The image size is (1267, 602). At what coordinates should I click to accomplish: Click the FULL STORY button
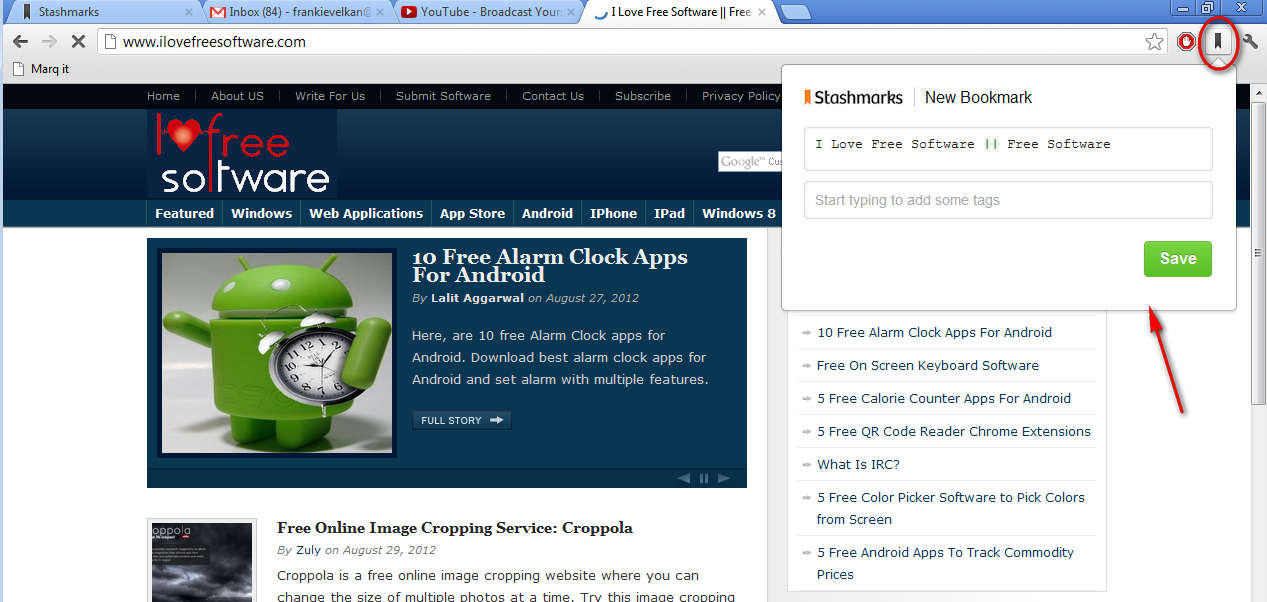461,420
